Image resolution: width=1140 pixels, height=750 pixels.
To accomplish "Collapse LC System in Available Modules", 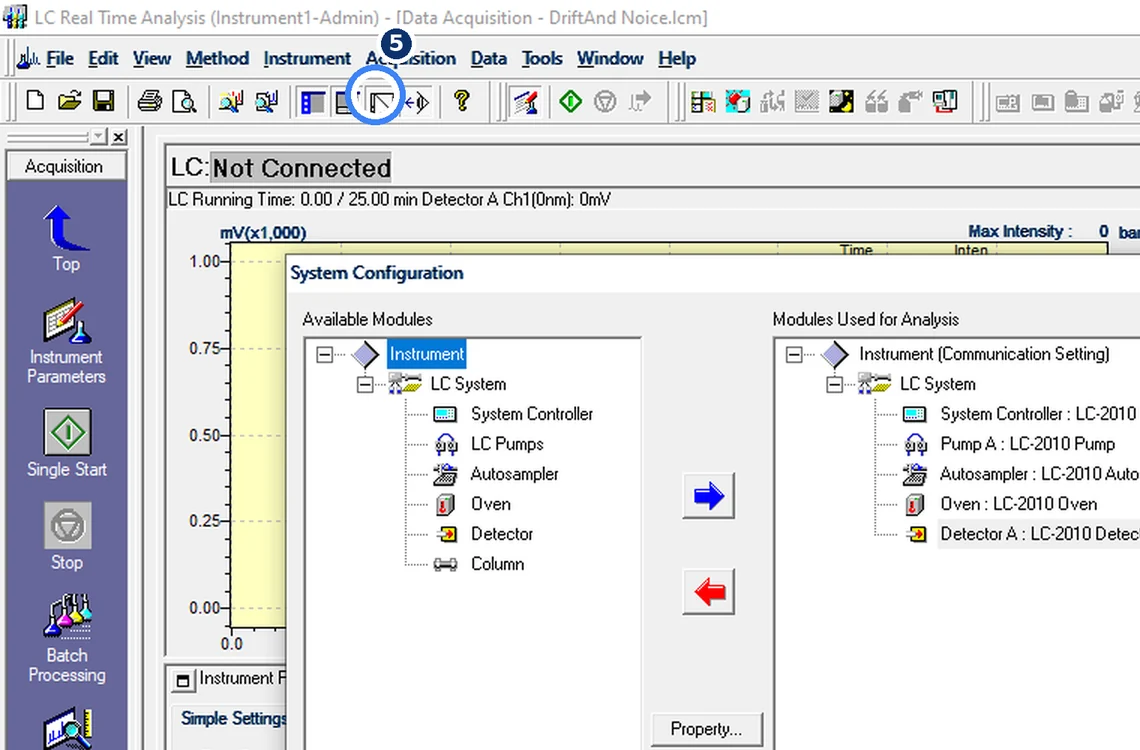I will click(x=365, y=384).
